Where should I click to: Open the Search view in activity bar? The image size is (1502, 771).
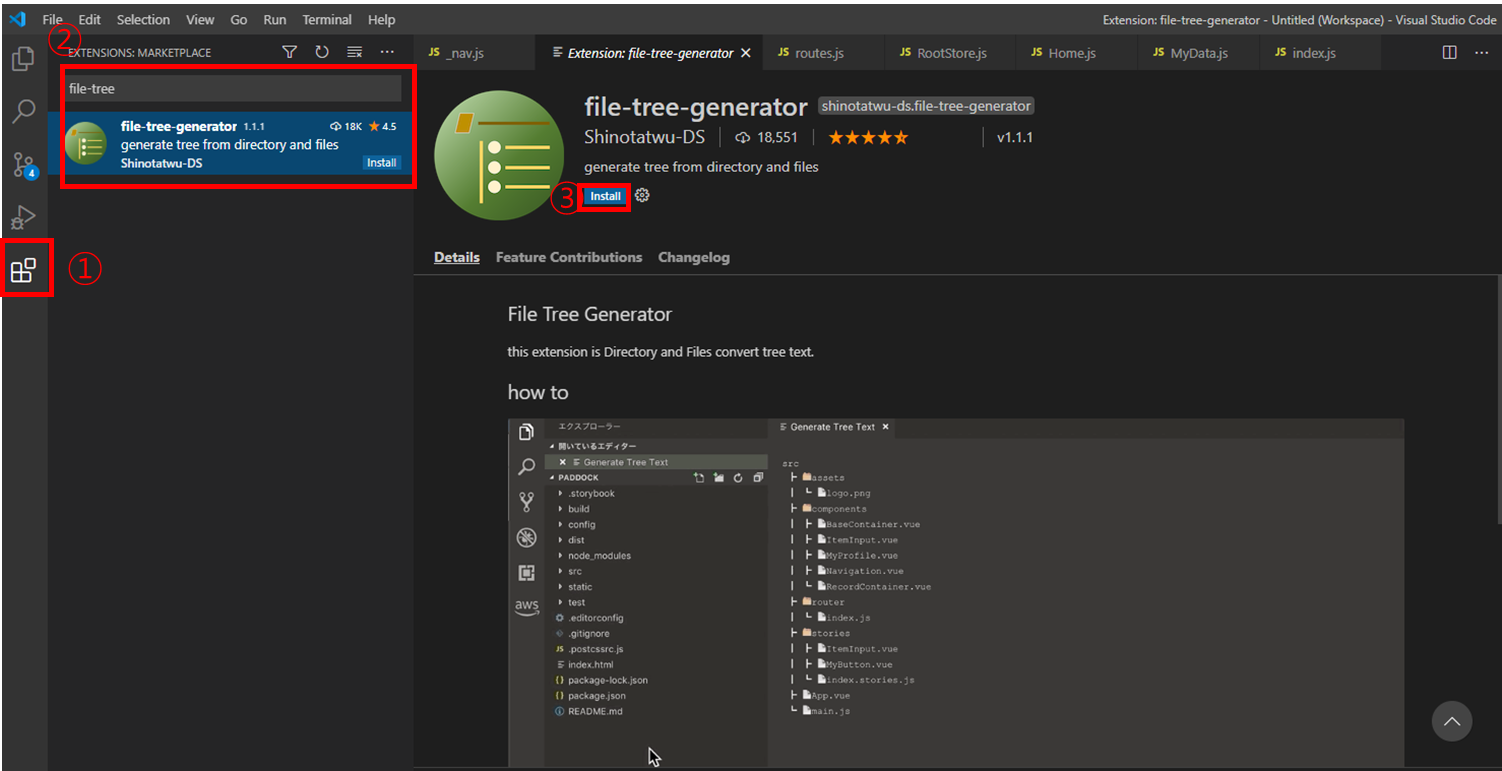pyautogui.click(x=23, y=111)
